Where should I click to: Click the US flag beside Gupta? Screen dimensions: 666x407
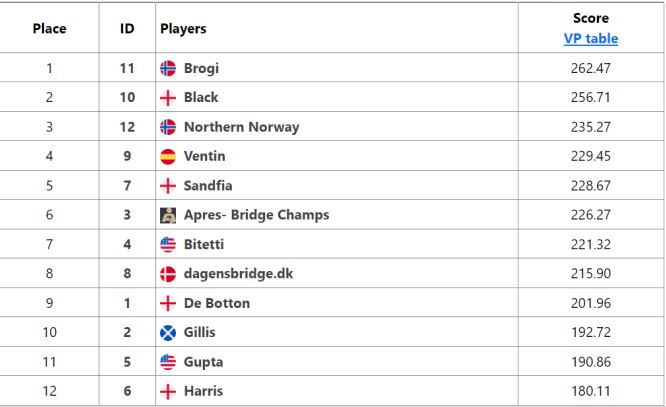click(x=168, y=361)
